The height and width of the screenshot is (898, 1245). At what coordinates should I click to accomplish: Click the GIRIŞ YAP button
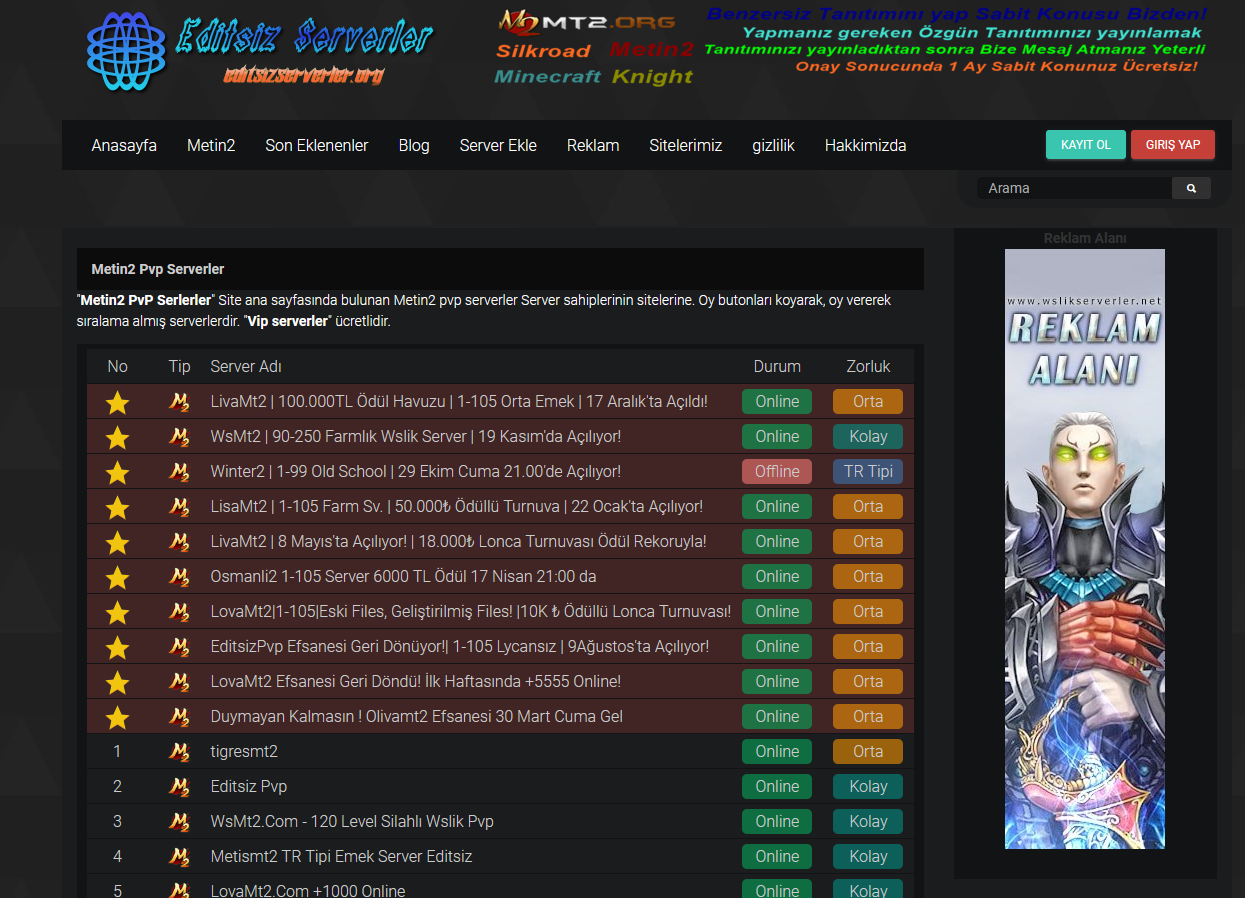click(1173, 145)
